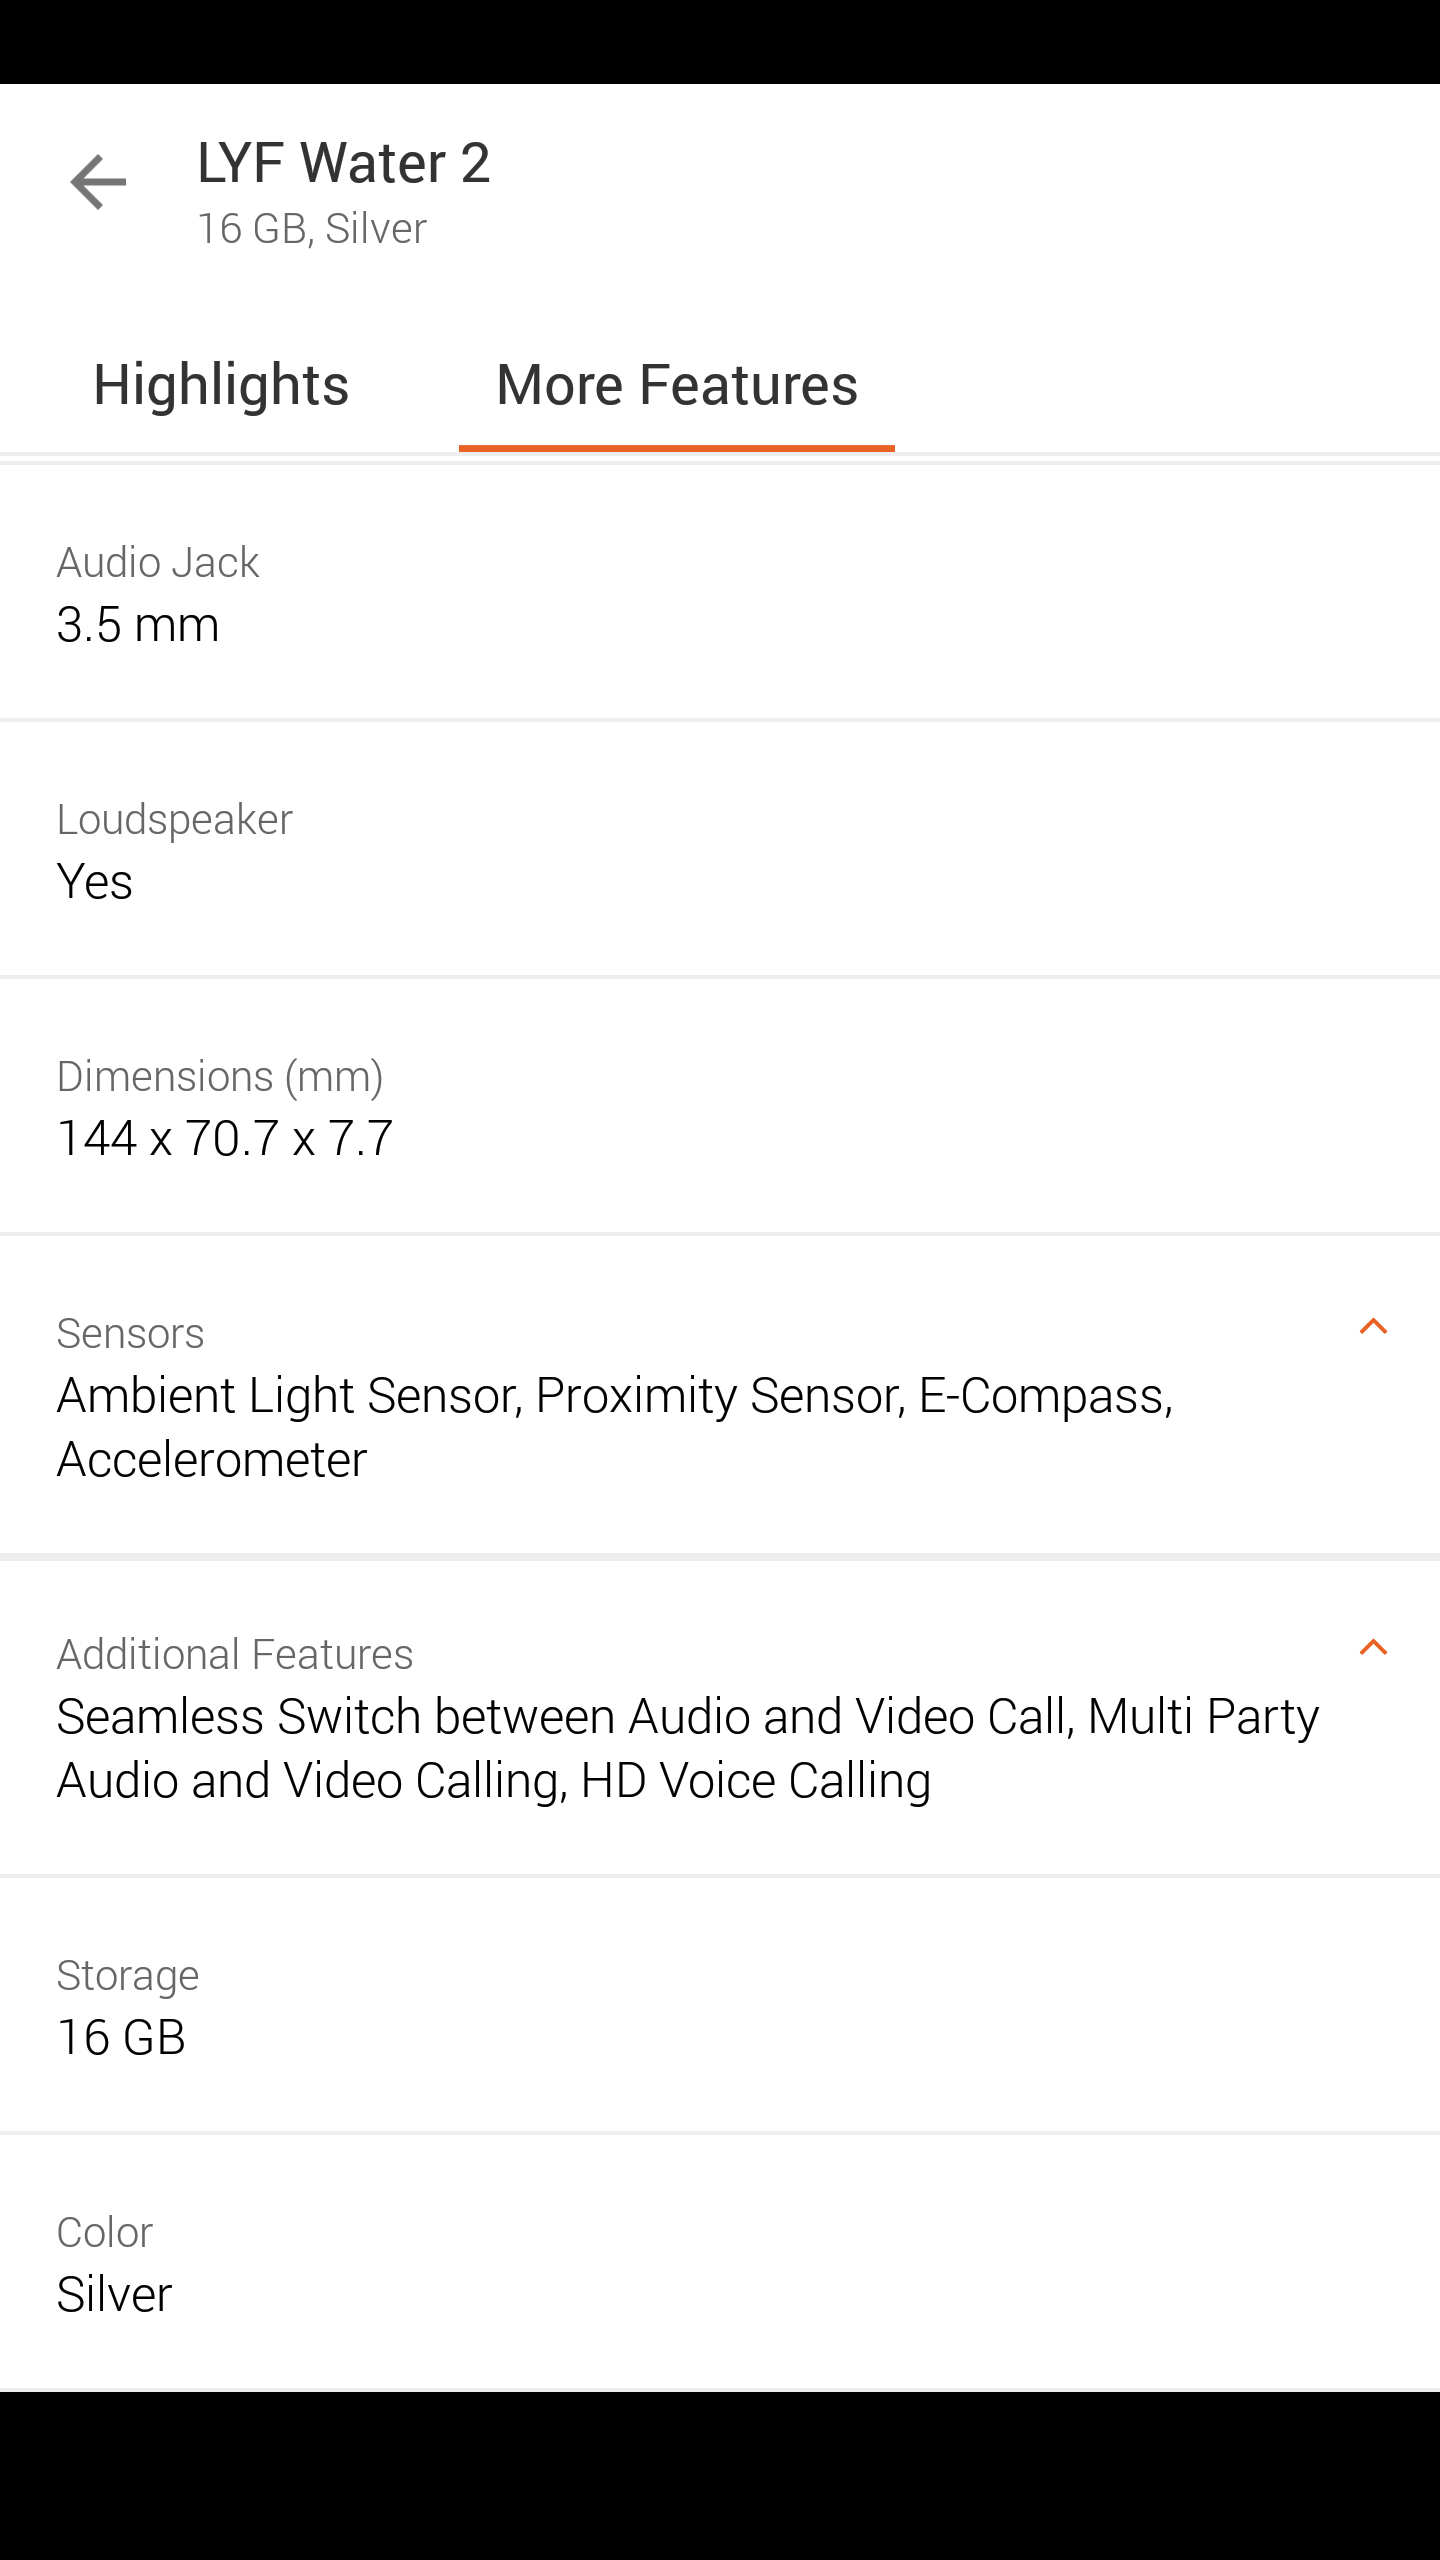This screenshot has height=2560, width=1440.
Task: Click the Loudspeaker label
Action: (175, 820)
